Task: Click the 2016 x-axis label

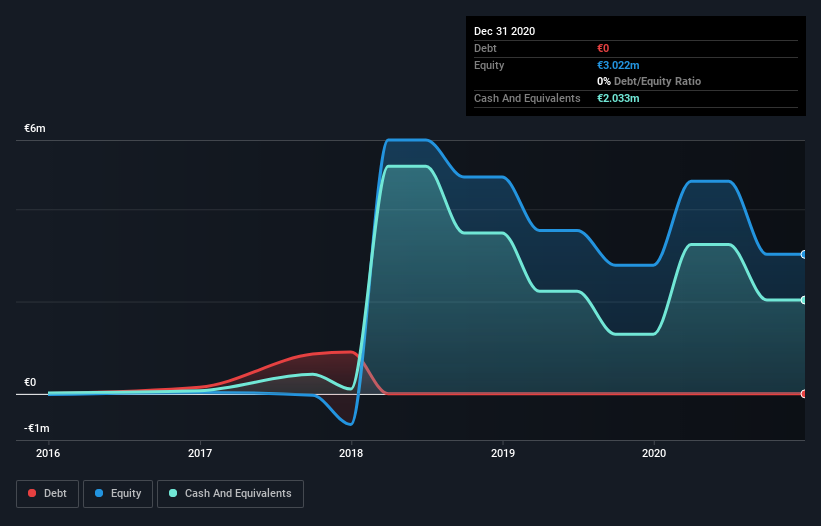Action: click(x=48, y=453)
